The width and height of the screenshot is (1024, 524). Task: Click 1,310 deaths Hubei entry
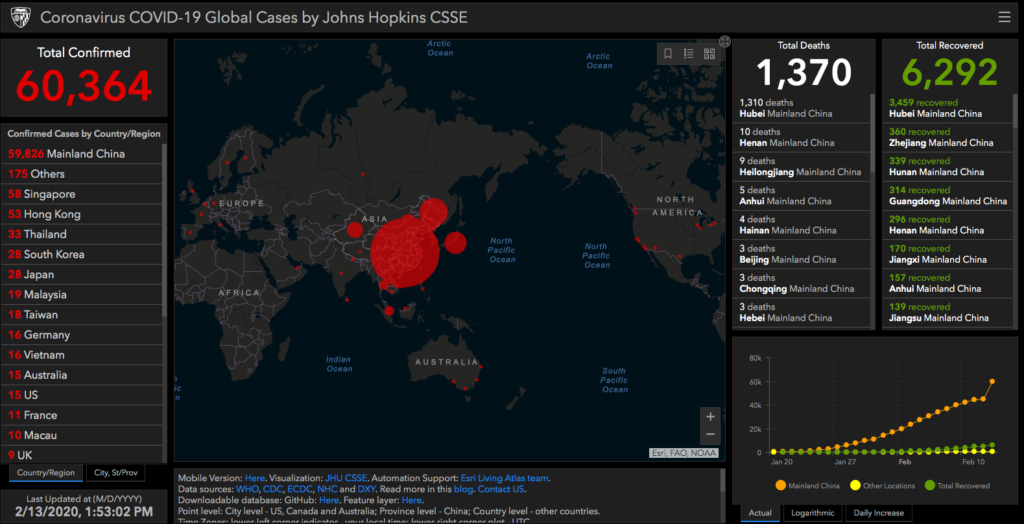[x=802, y=108]
